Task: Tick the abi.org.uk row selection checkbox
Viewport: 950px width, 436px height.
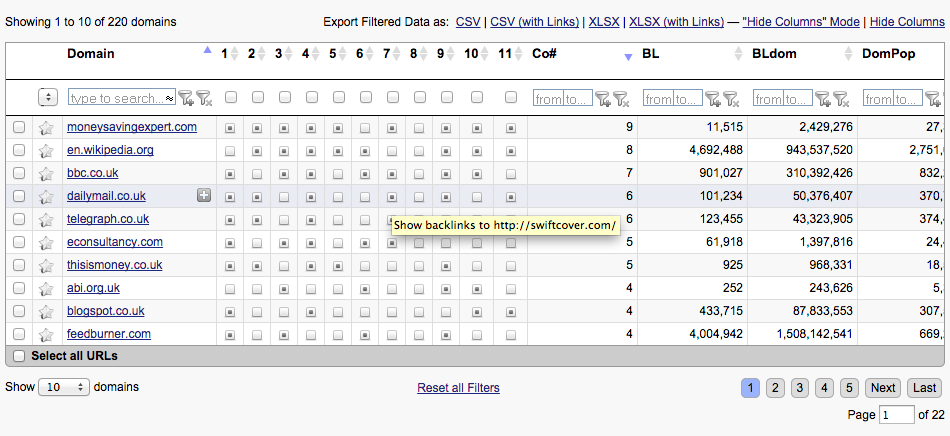Action: [19, 288]
